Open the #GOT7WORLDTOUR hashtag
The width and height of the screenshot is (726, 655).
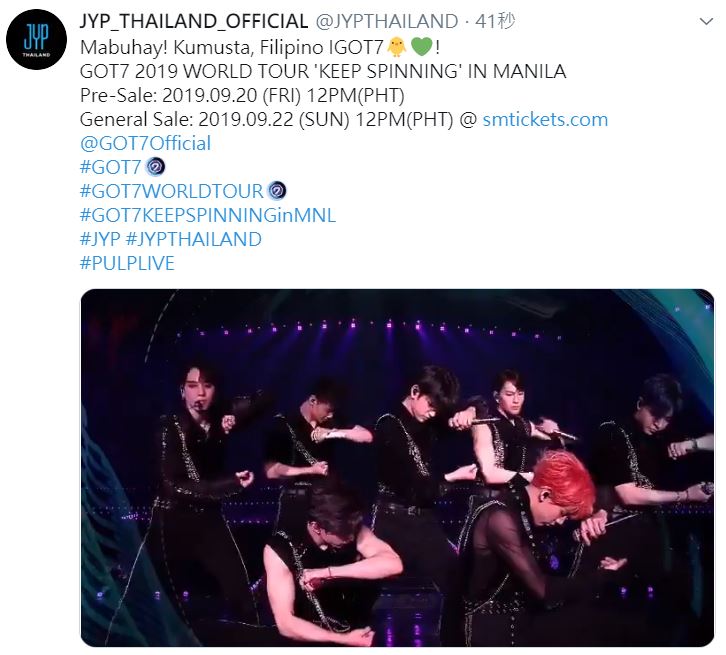point(172,191)
